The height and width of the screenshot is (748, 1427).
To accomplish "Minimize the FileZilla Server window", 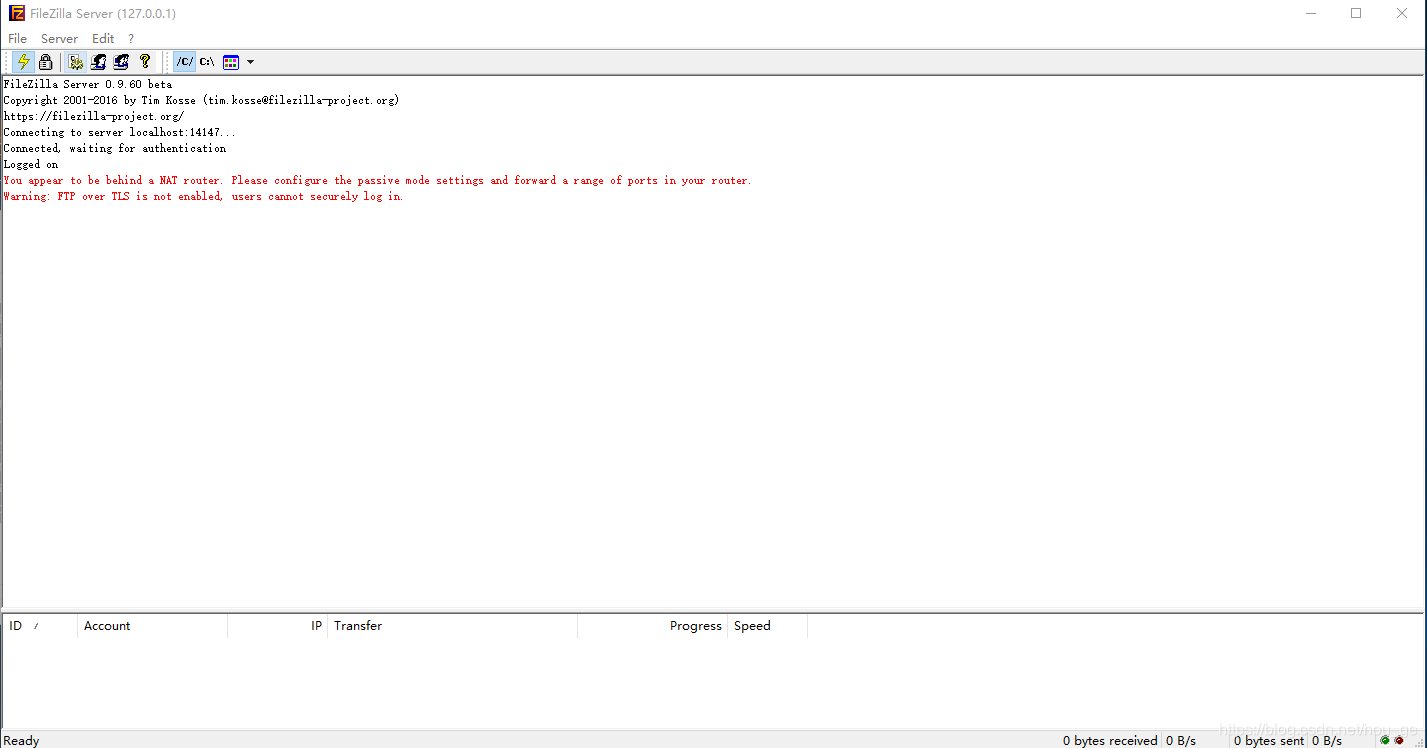I will coord(1310,13).
